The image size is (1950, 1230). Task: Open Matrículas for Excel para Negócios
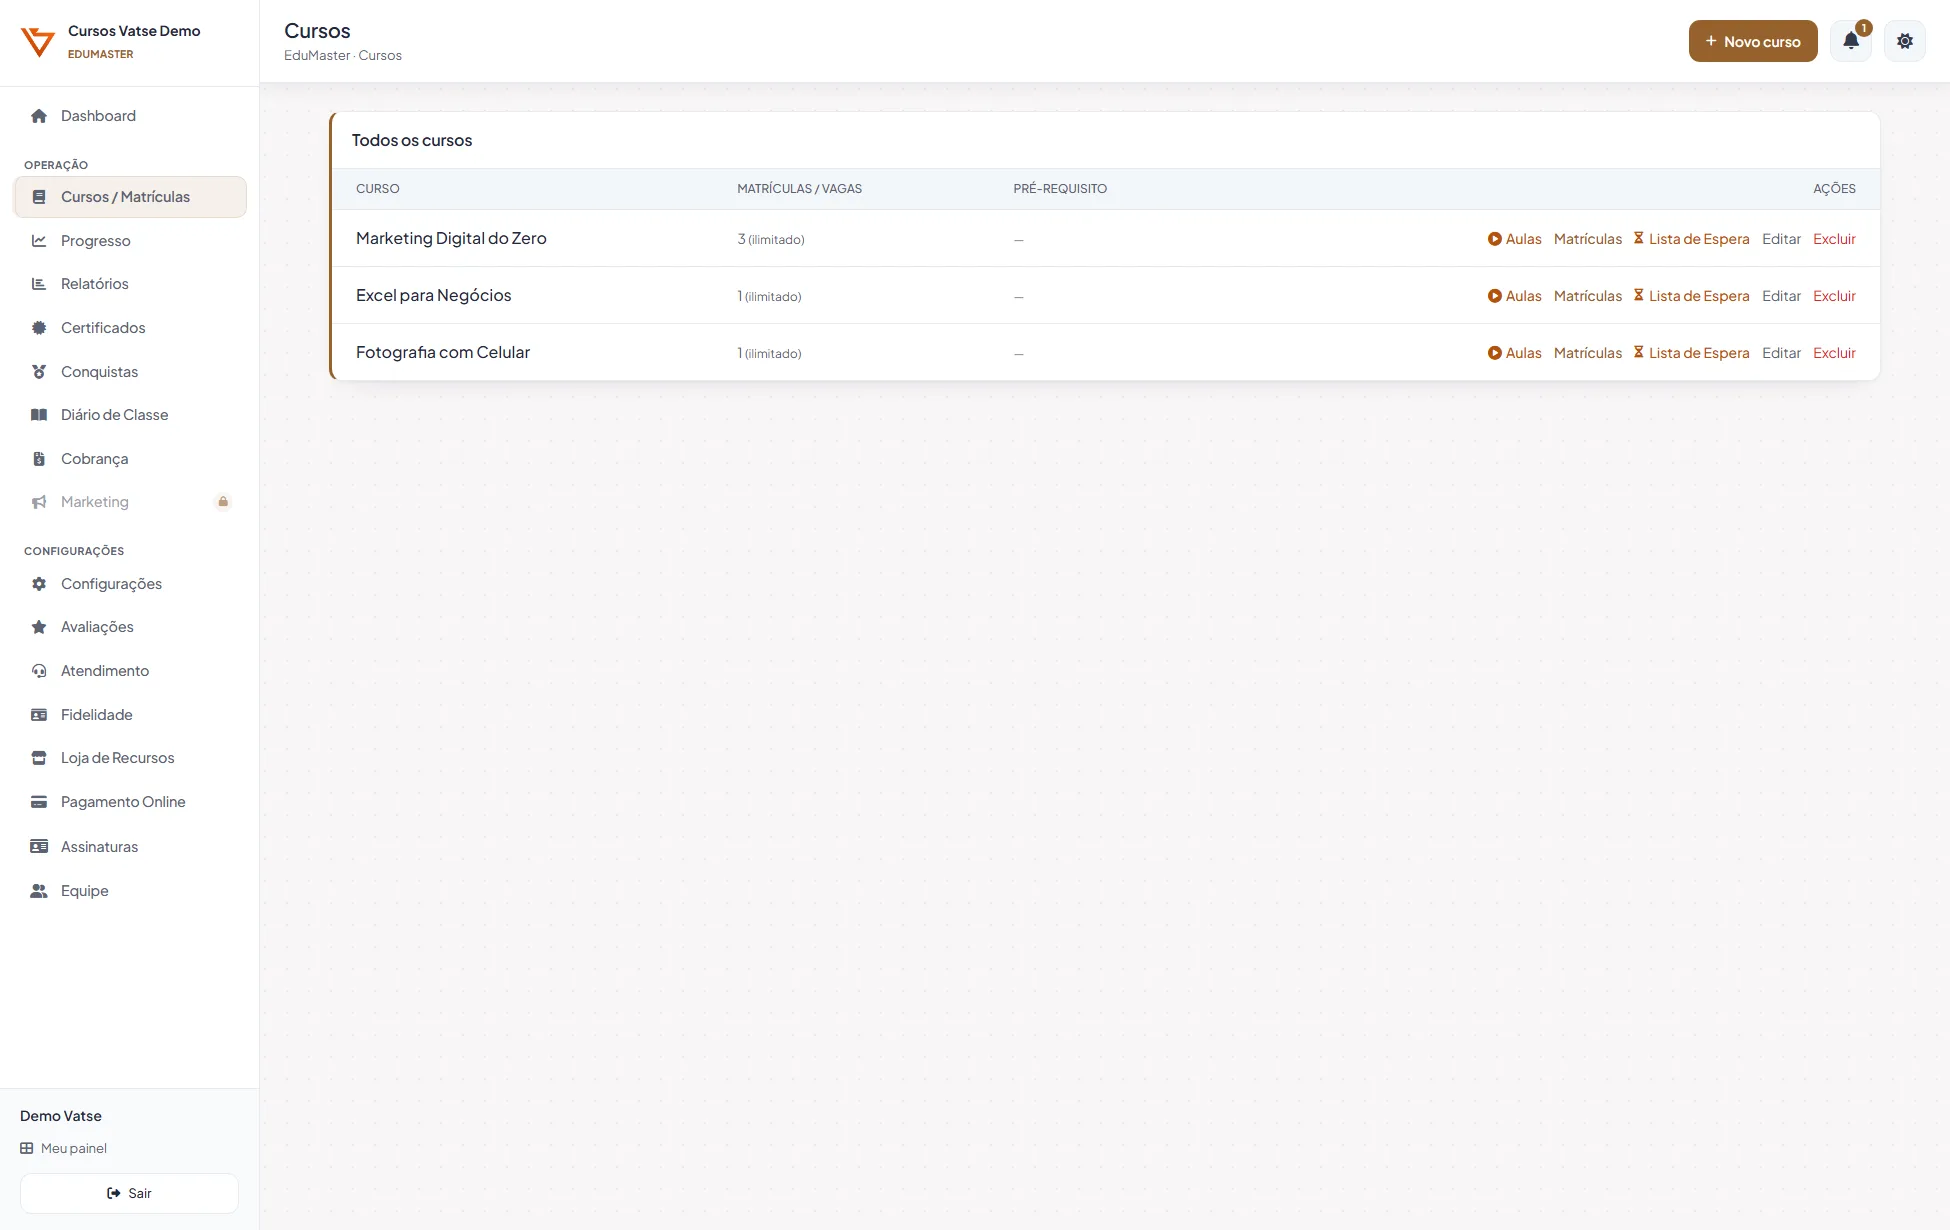(x=1588, y=296)
